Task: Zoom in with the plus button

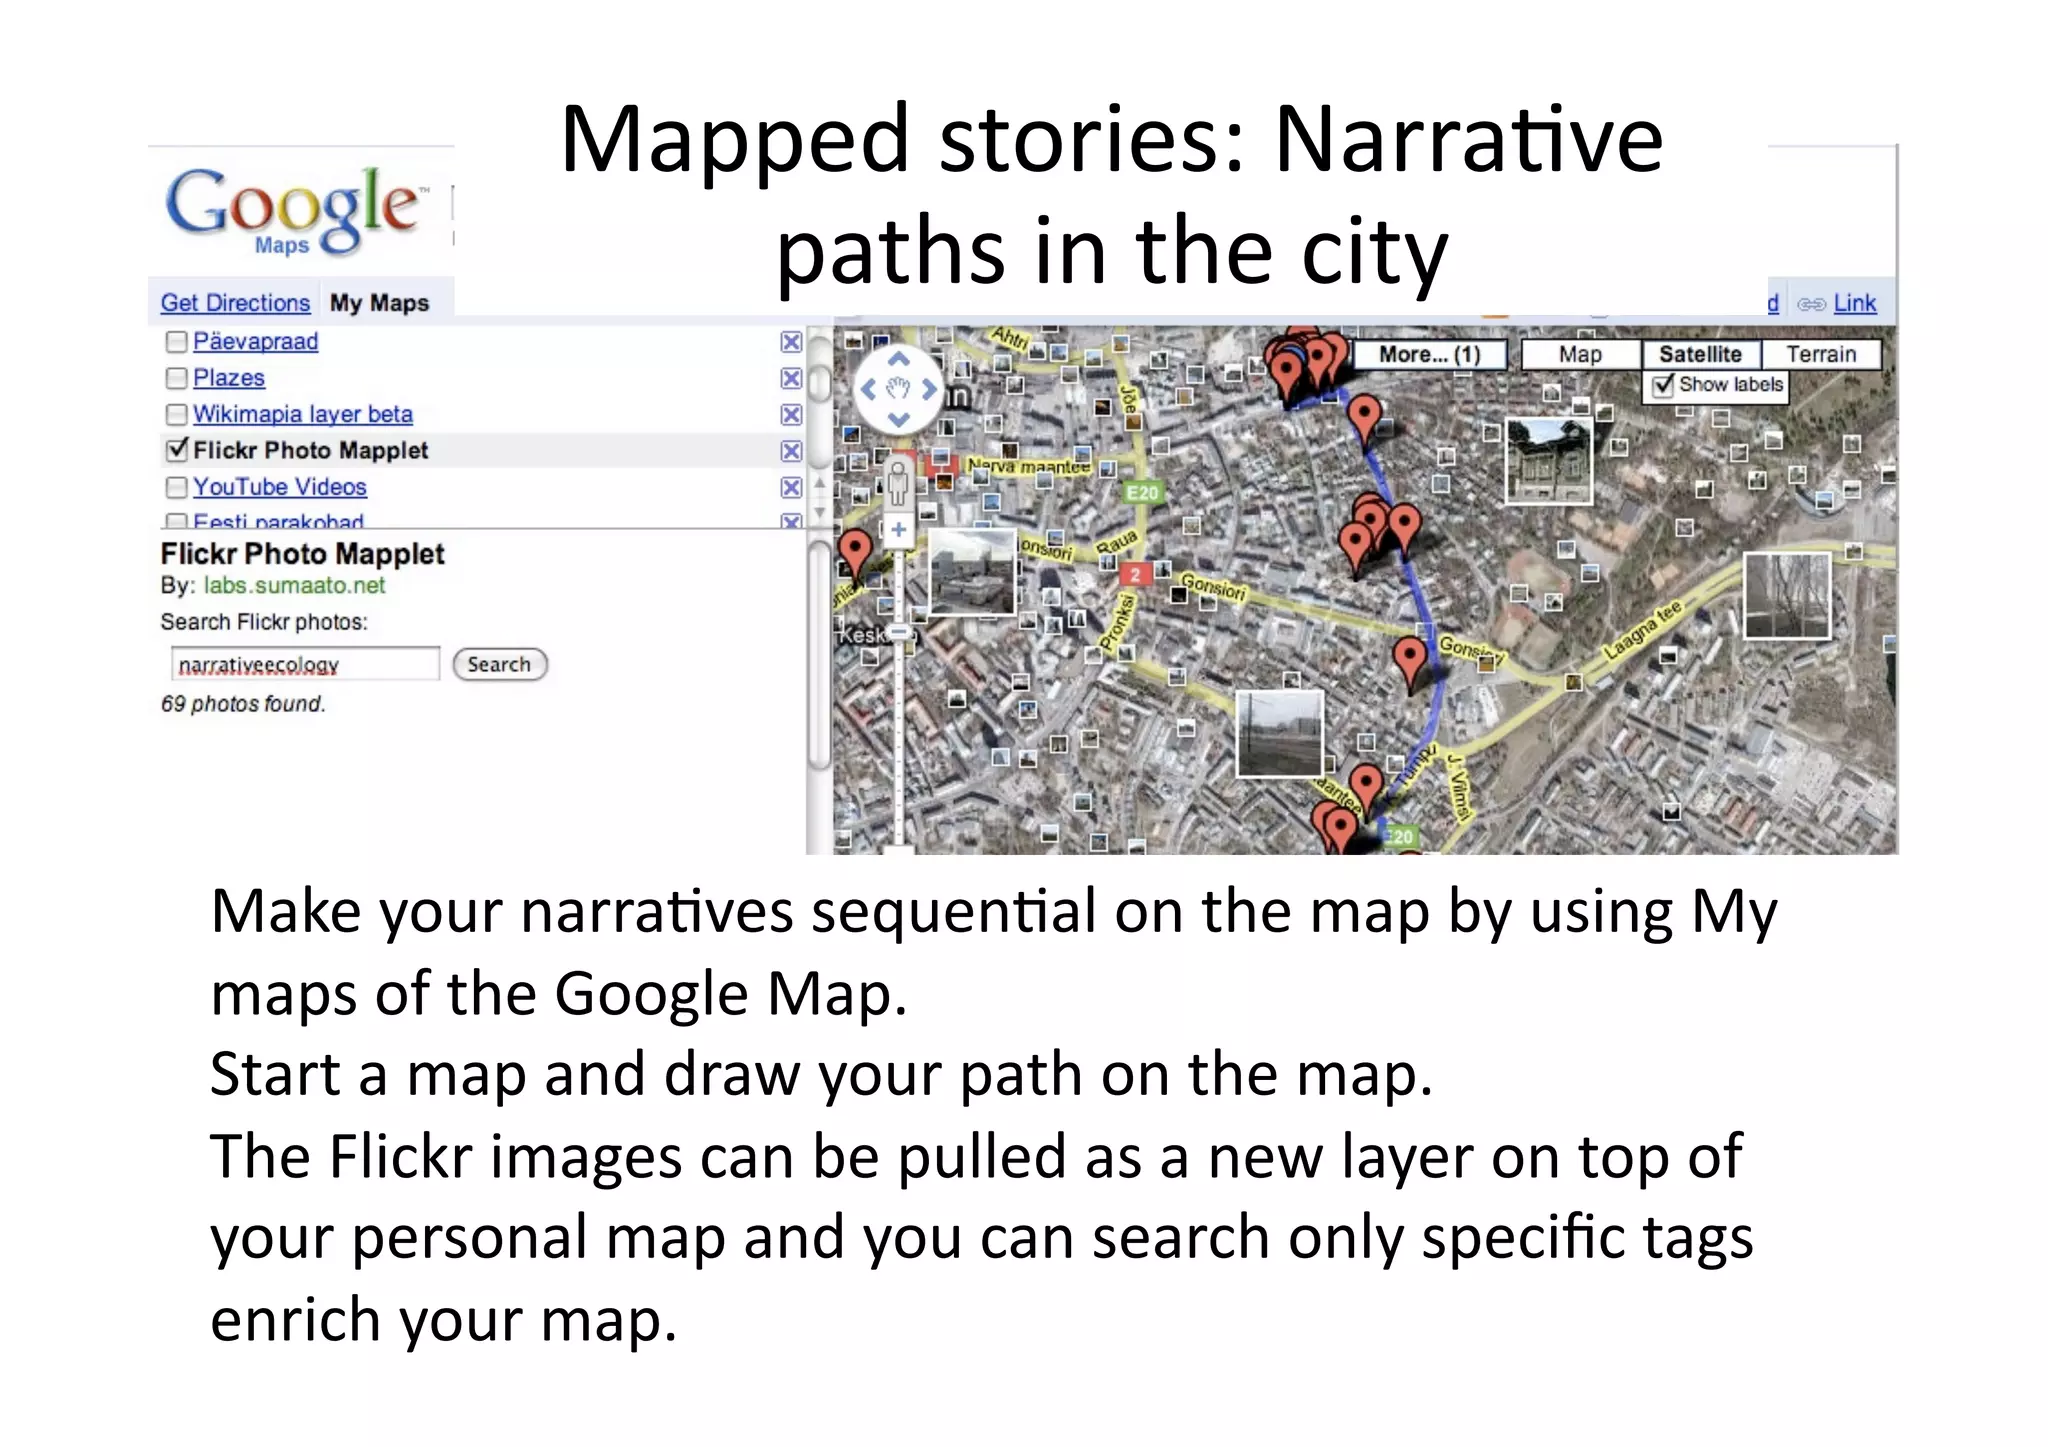Action: point(898,530)
